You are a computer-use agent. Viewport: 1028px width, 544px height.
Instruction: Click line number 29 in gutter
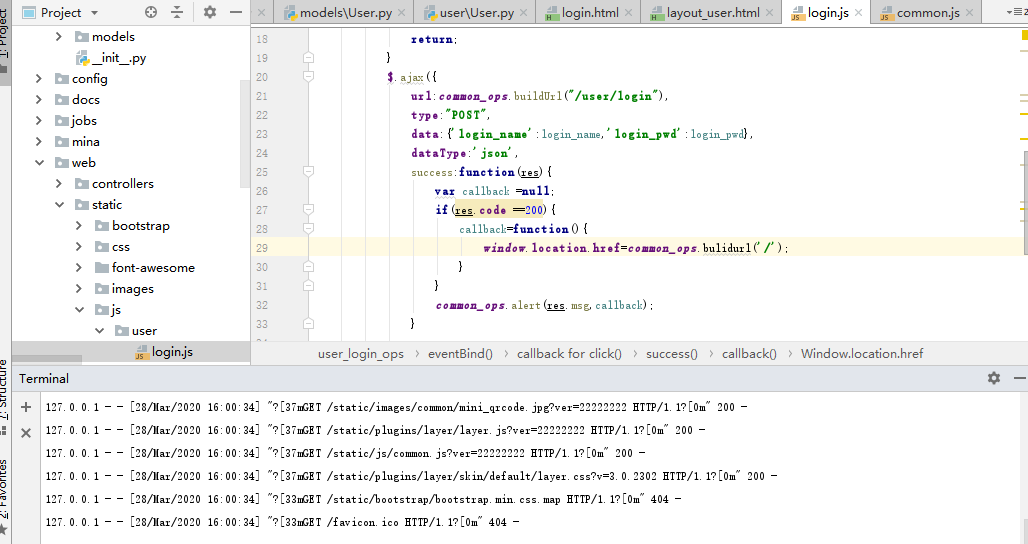tap(262, 248)
